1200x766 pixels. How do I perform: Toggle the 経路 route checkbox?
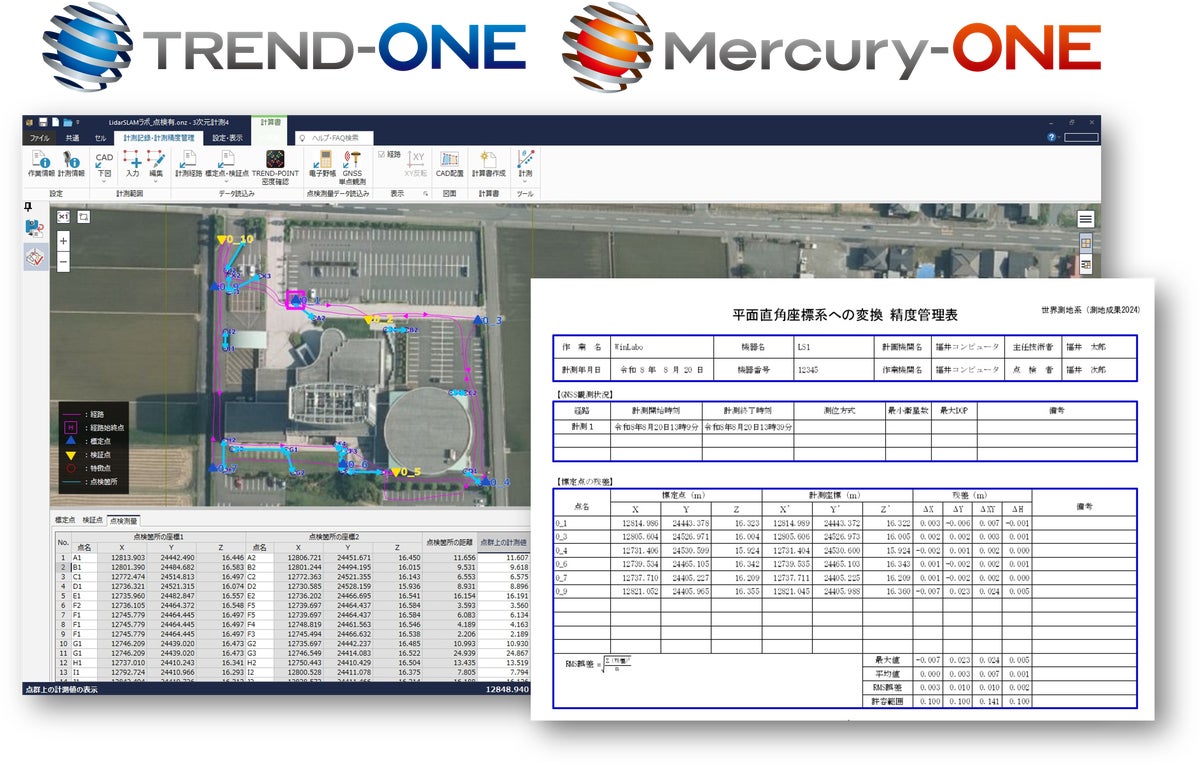click(383, 154)
